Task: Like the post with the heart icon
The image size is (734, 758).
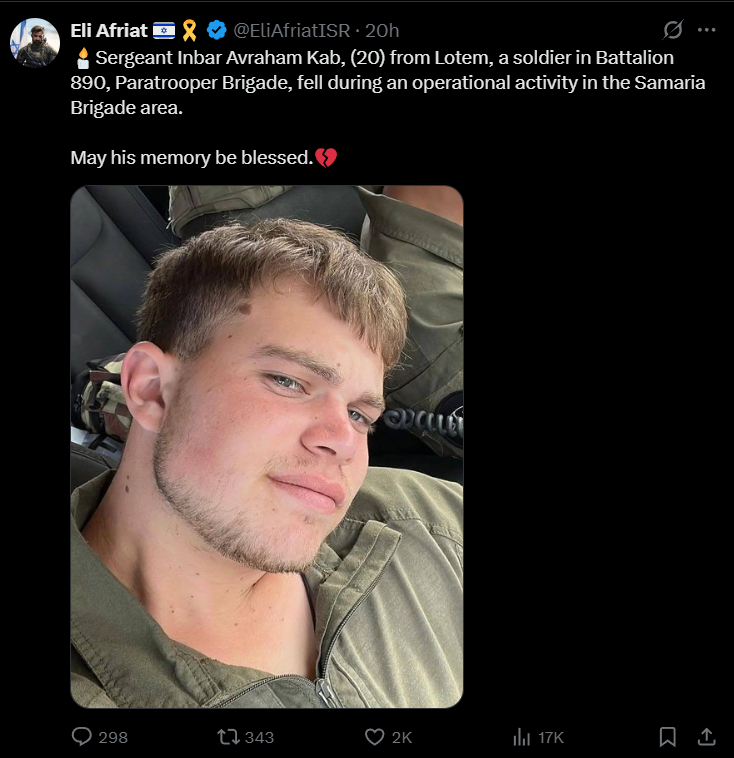Action: click(x=375, y=737)
